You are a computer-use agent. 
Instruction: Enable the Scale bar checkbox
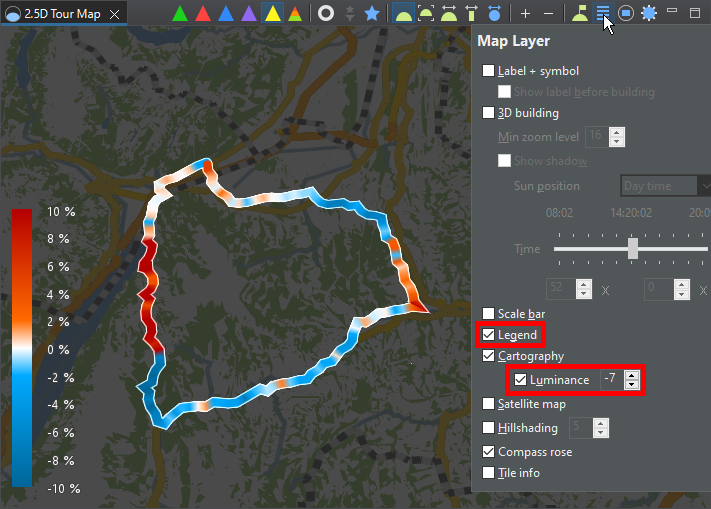pos(488,314)
